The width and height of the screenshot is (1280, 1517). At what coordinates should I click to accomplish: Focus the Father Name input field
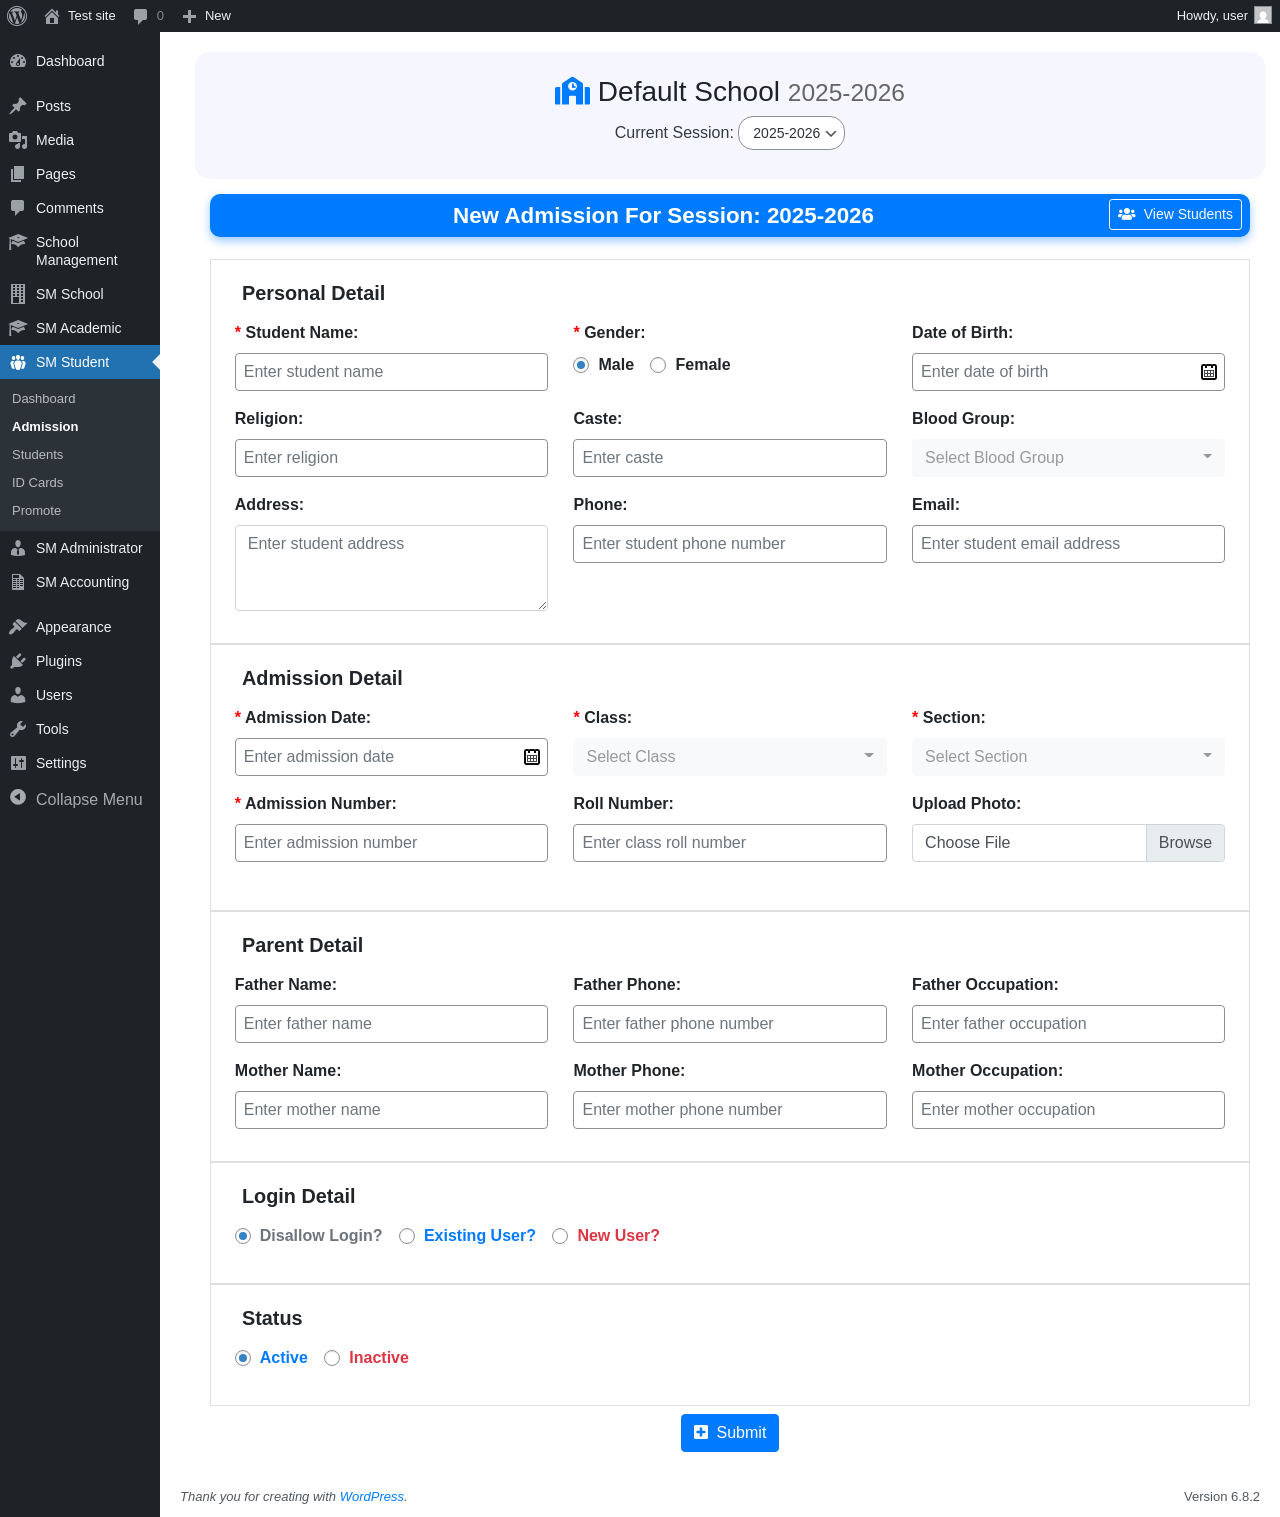(391, 1024)
